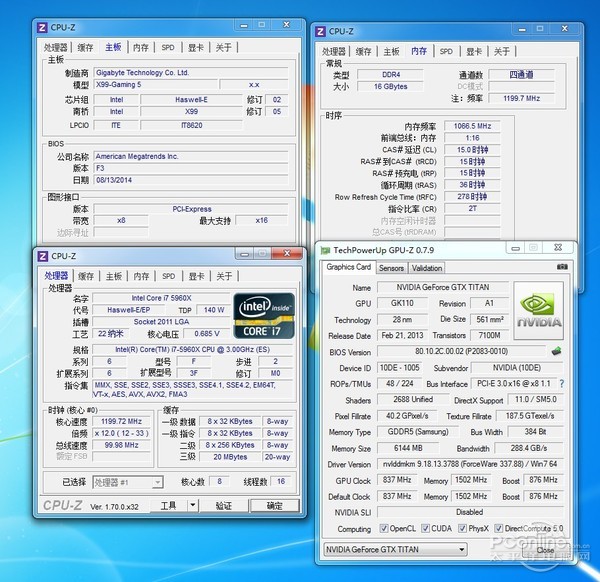Click the GPU-Z screenshot camera icon
This screenshot has width=600, height=582.
coord(562,266)
